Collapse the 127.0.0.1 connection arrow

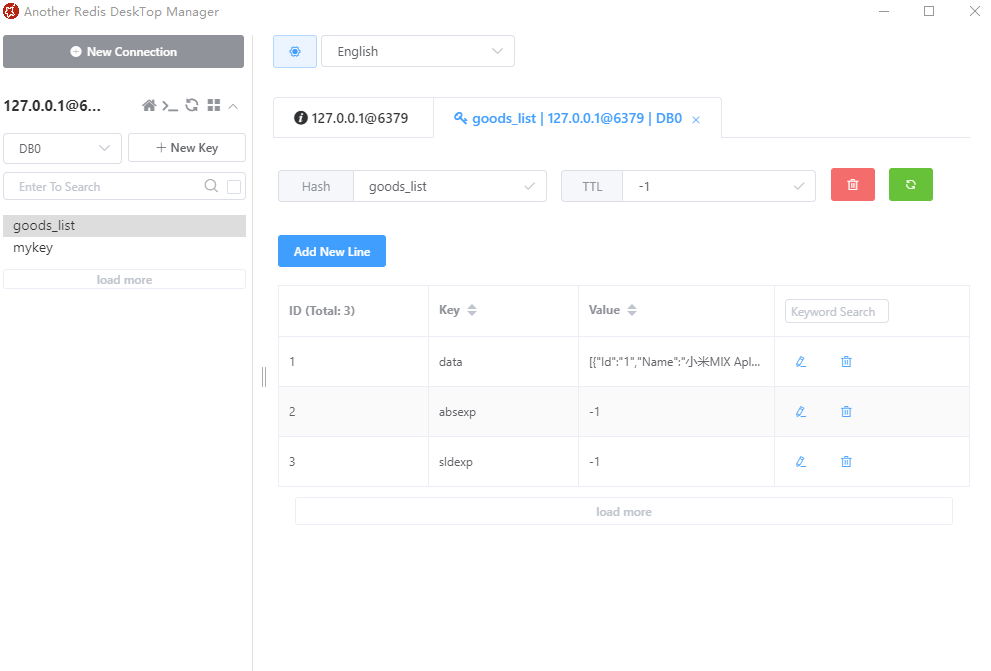[x=233, y=106]
